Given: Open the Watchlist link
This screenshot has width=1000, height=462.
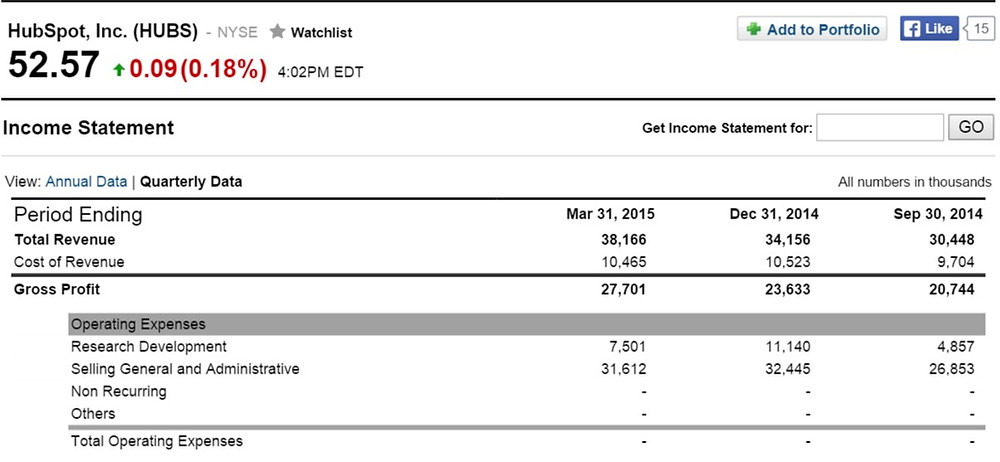Looking at the screenshot, I should [321, 33].
